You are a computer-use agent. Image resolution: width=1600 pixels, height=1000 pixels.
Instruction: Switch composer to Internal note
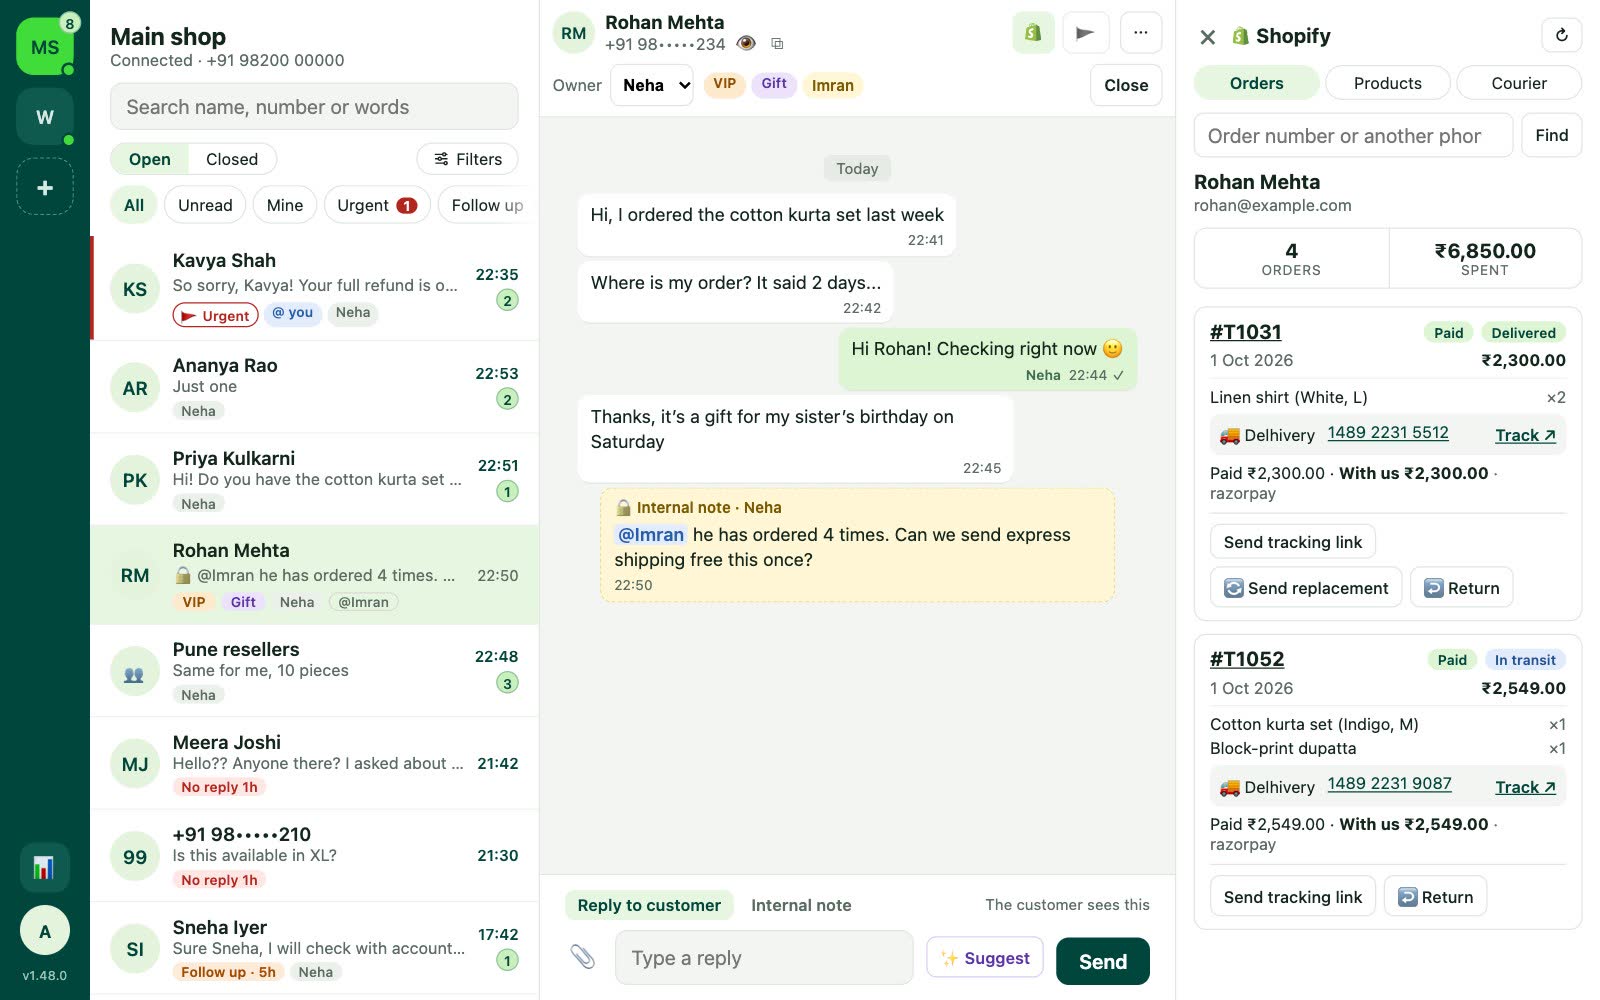[801, 905]
